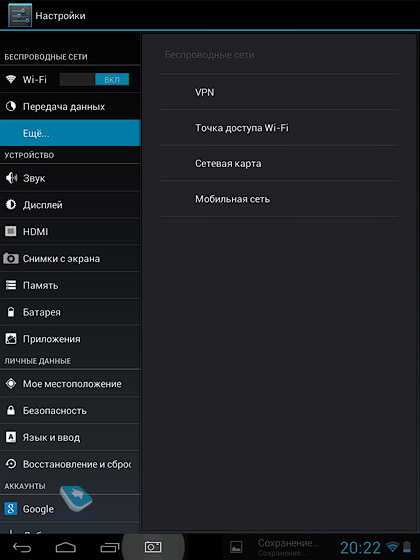
Task: Tap the Back navigation button
Action: pyautogui.click(x=22, y=547)
